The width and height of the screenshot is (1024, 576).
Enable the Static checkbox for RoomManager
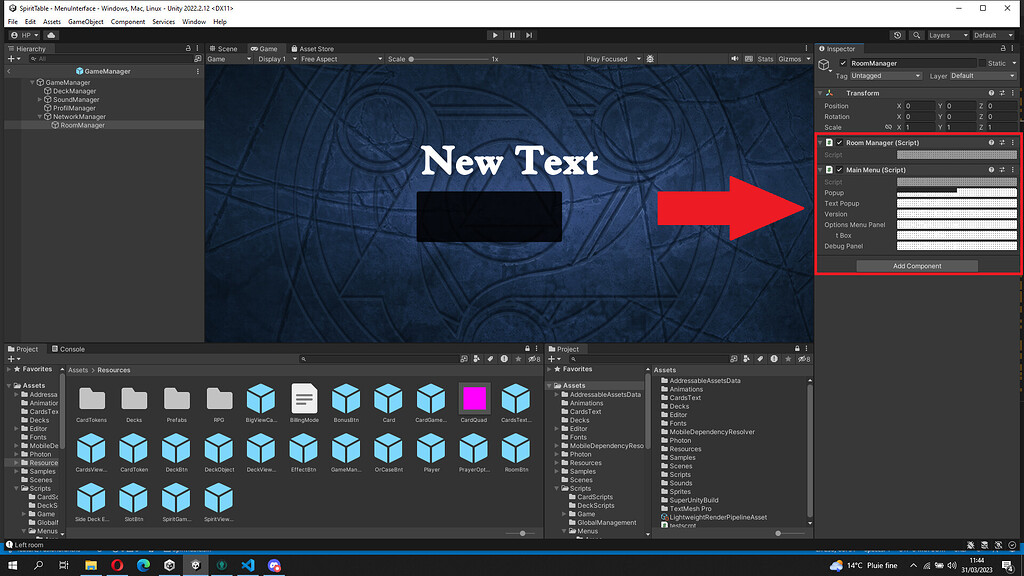[983, 63]
